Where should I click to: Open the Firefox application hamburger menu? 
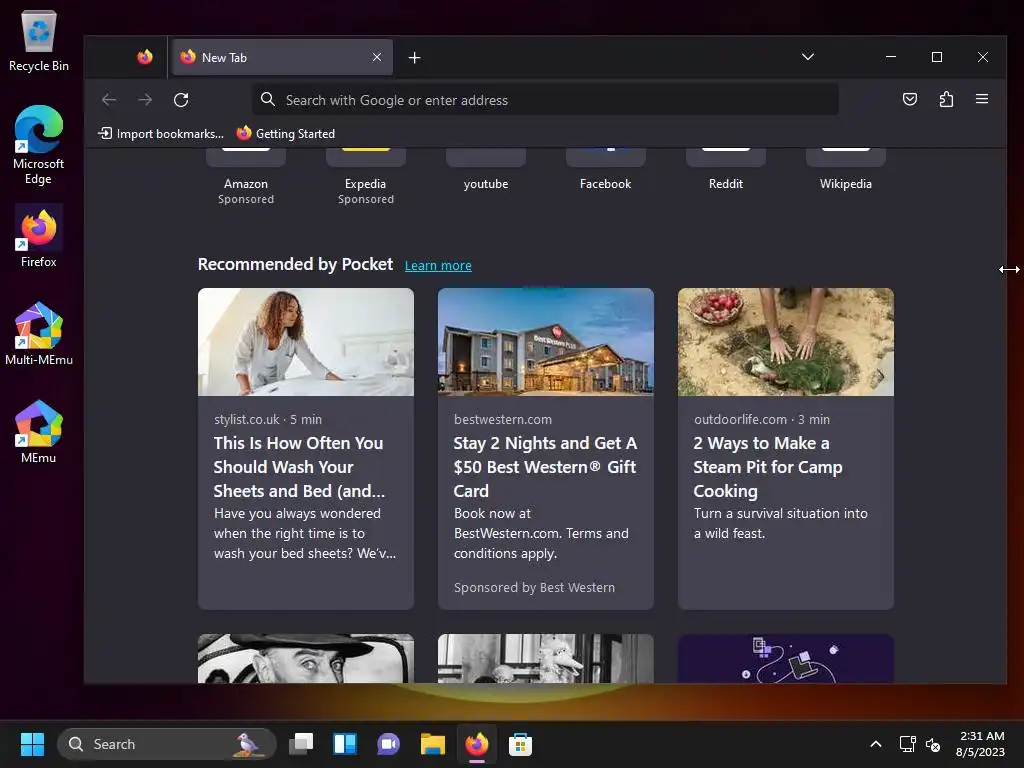tap(982, 99)
